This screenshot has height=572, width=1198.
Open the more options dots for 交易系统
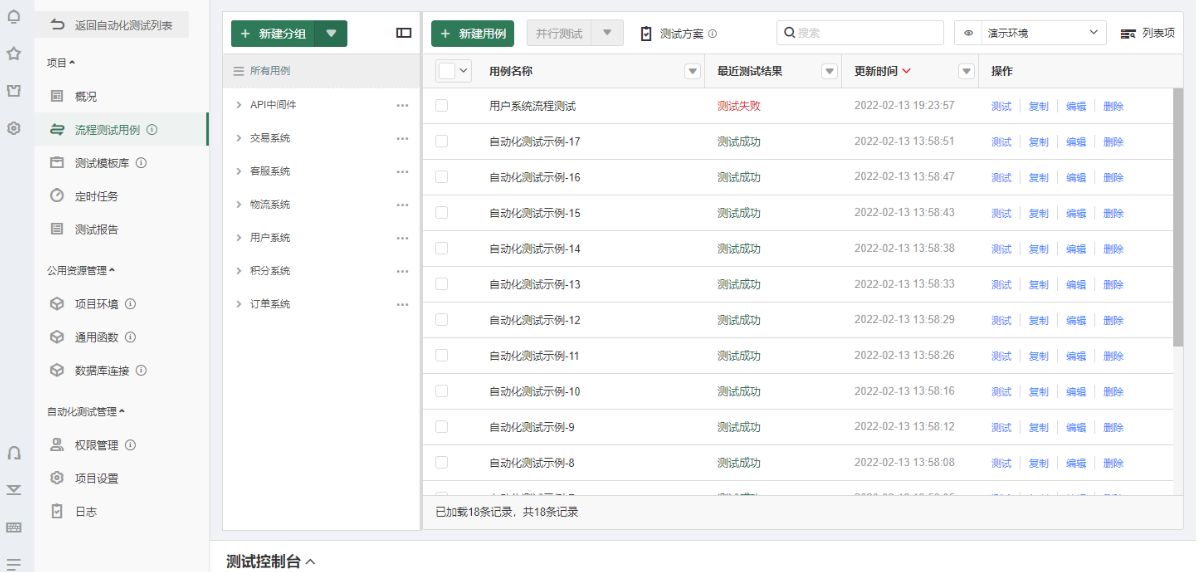pyautogui.click(x=403, y=138)
